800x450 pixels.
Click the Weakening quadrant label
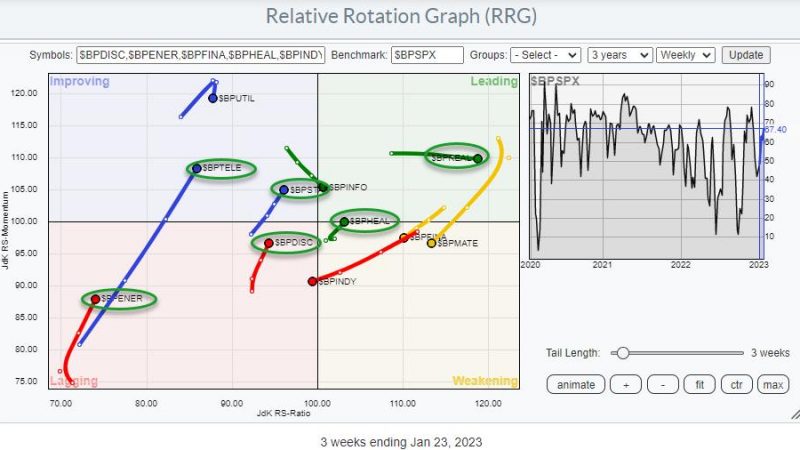[x=485, y=381]
